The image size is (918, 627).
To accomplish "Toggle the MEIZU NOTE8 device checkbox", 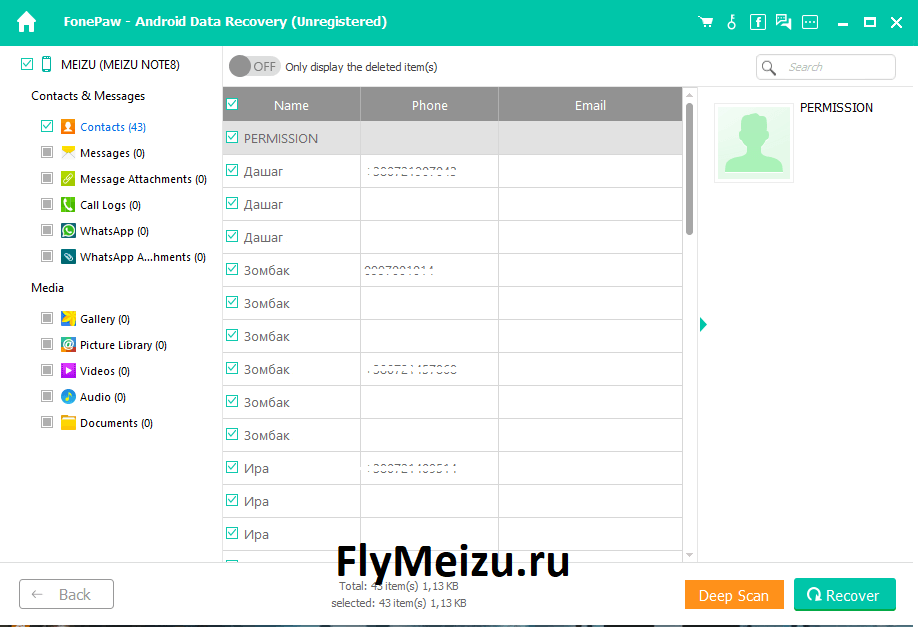I will [x=27, y=64].
